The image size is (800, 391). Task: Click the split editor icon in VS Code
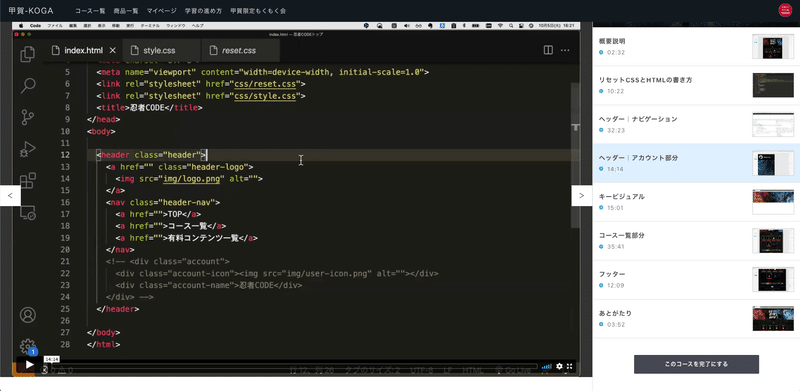548,50
